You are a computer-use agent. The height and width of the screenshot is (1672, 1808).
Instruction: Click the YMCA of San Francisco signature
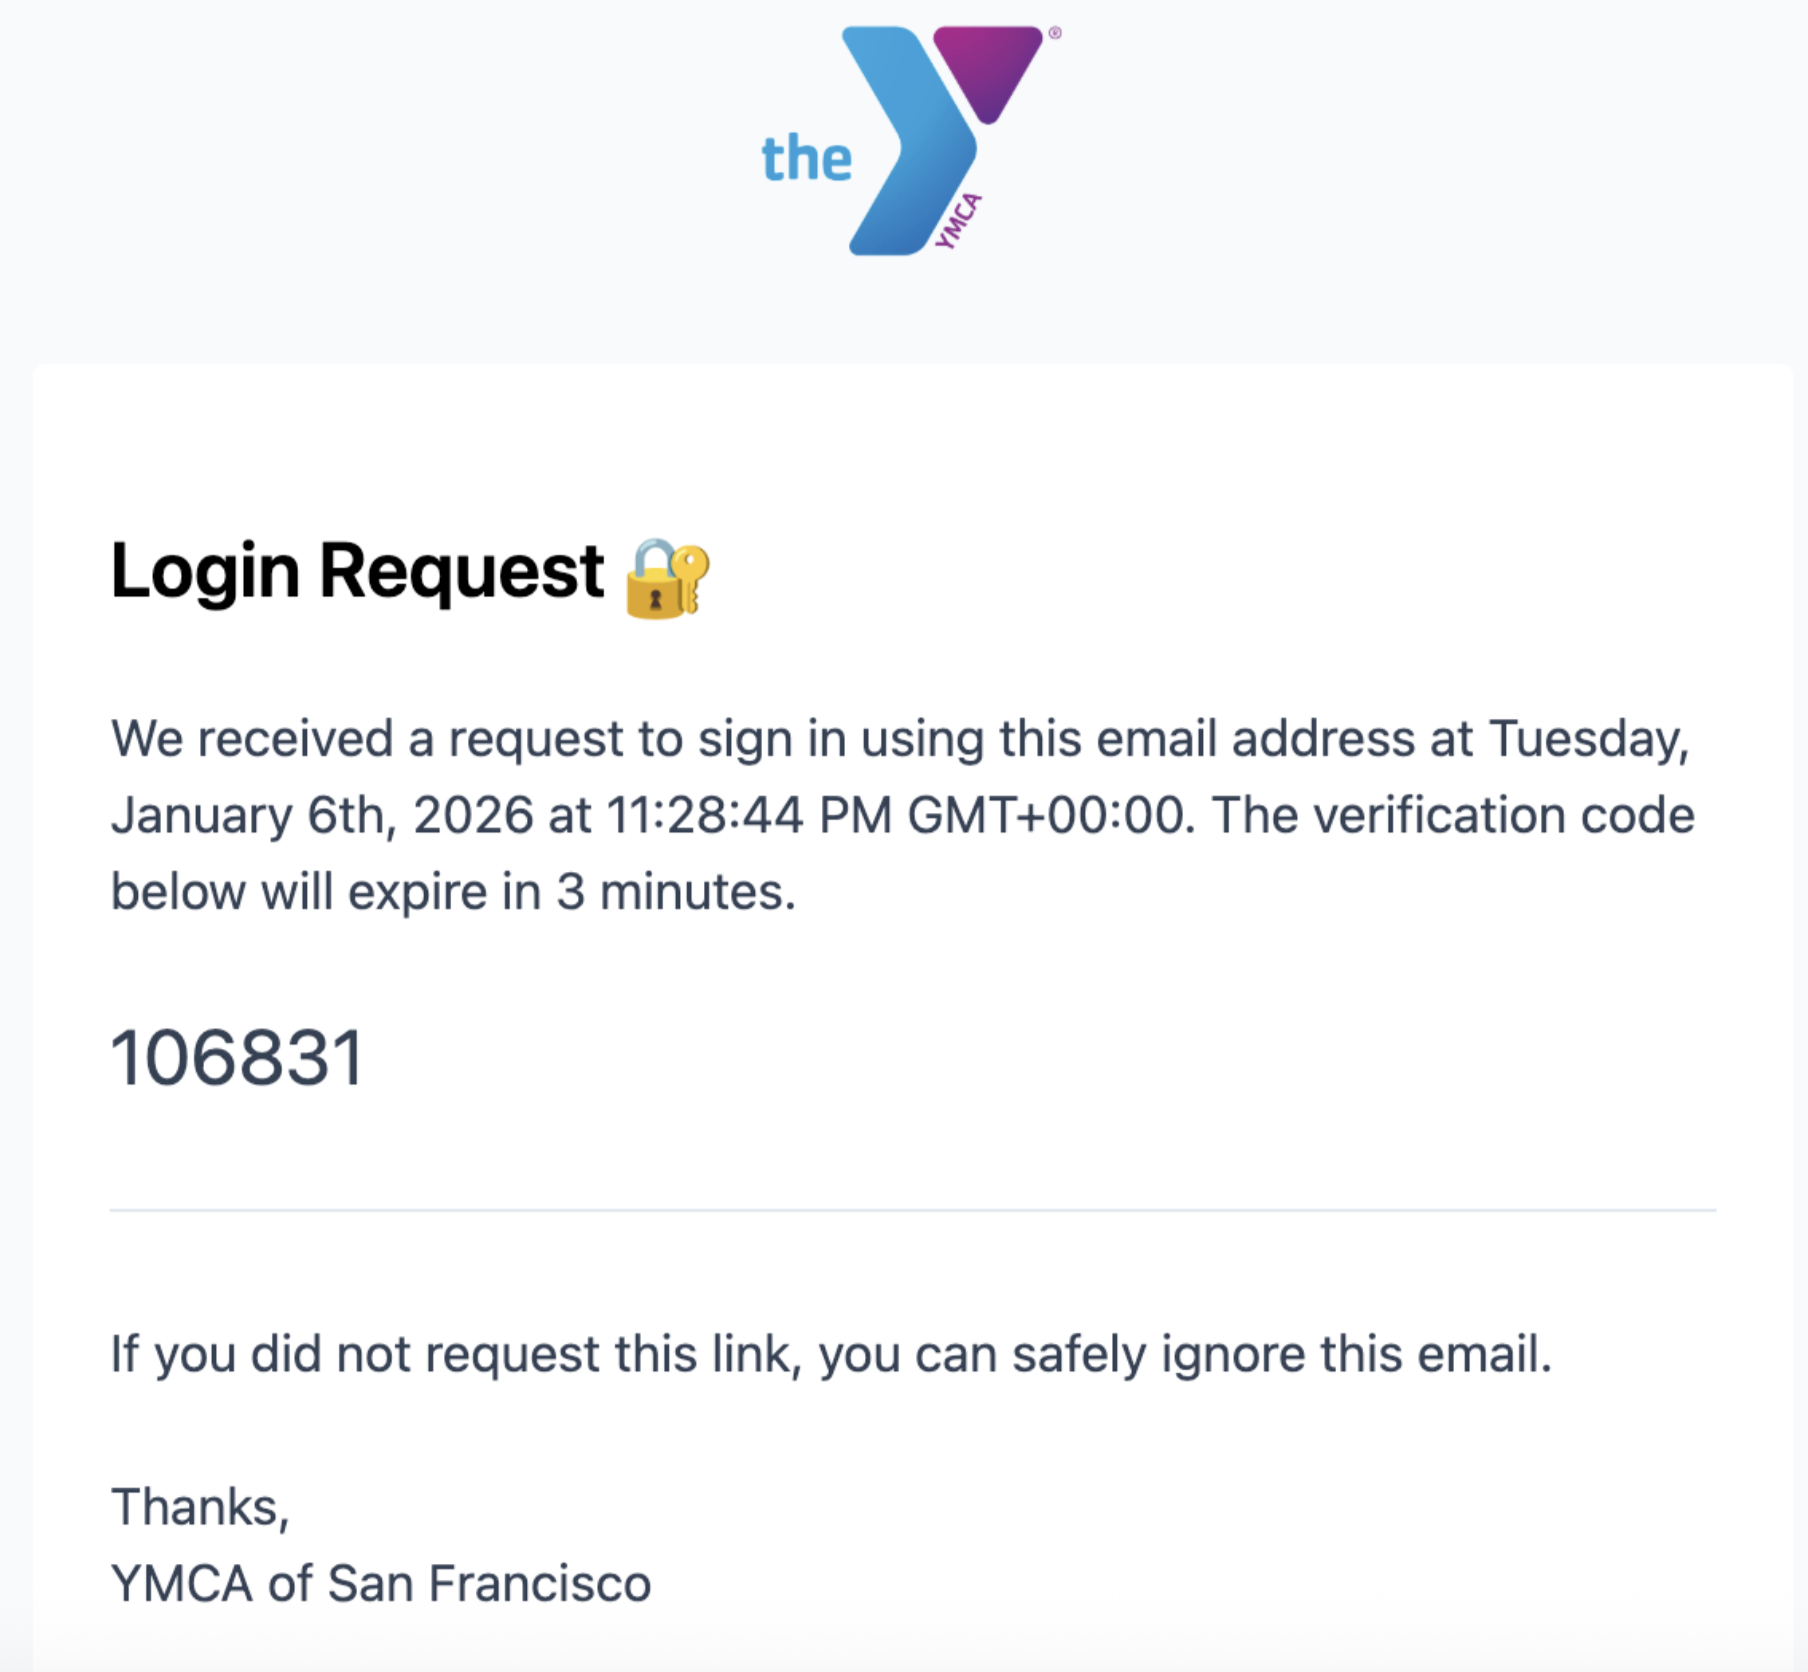pos(381,1584)
